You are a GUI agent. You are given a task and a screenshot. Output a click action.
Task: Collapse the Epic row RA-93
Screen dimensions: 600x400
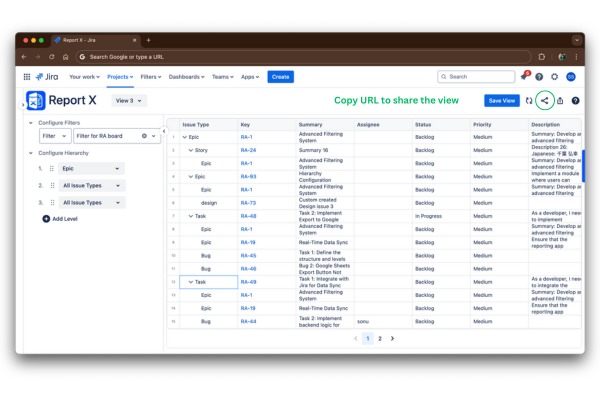click(x=191, y=177)
